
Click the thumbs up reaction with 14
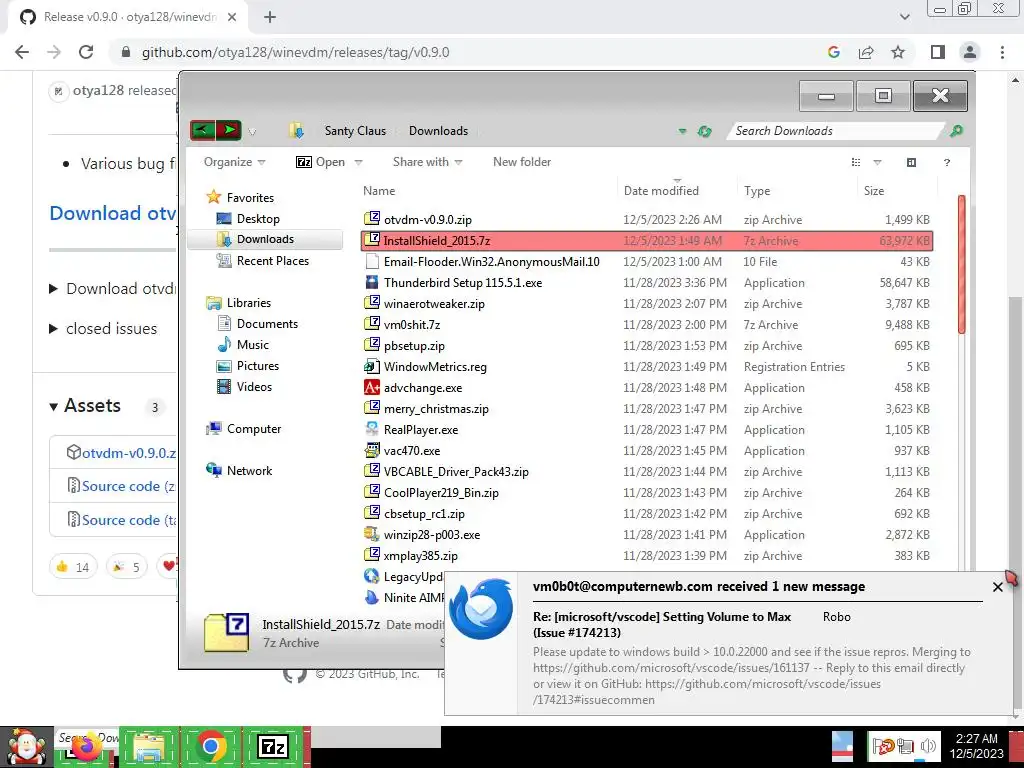click(73, 566)
